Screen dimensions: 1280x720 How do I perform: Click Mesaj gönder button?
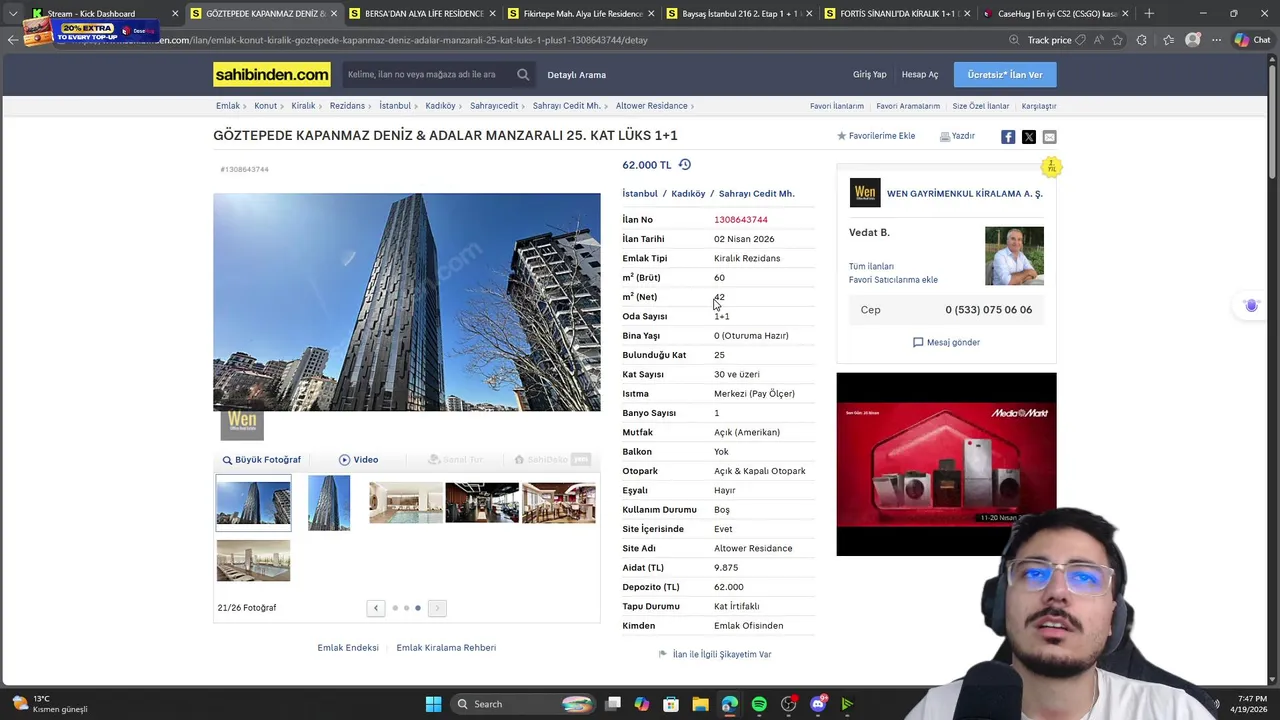946,342
